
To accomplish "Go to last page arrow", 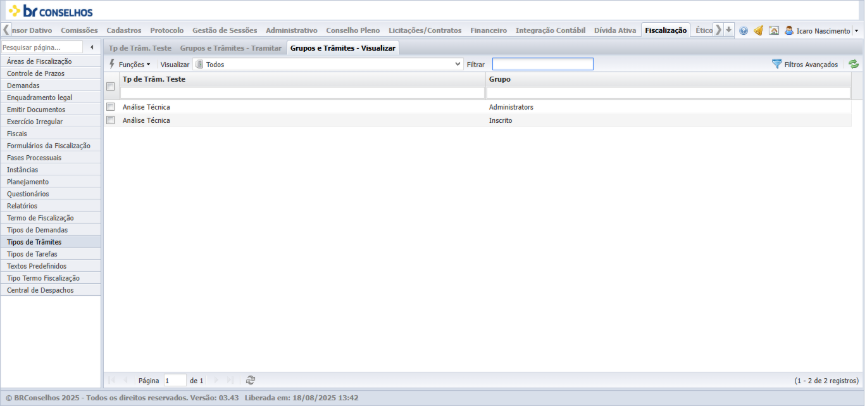I will 230,380.
